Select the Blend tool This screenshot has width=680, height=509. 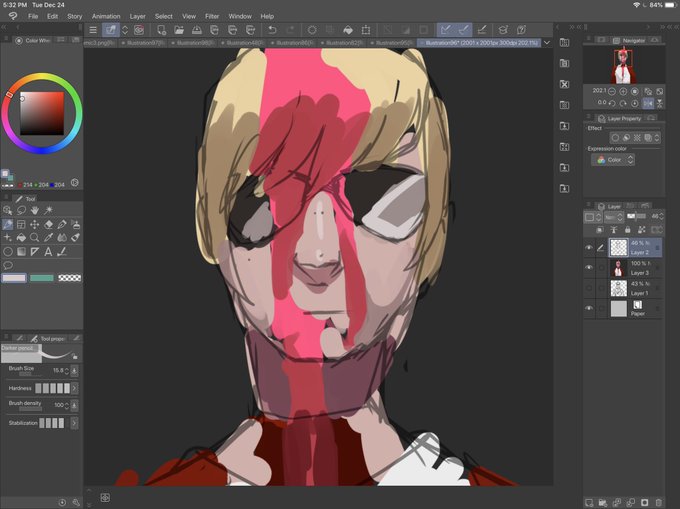62,238
